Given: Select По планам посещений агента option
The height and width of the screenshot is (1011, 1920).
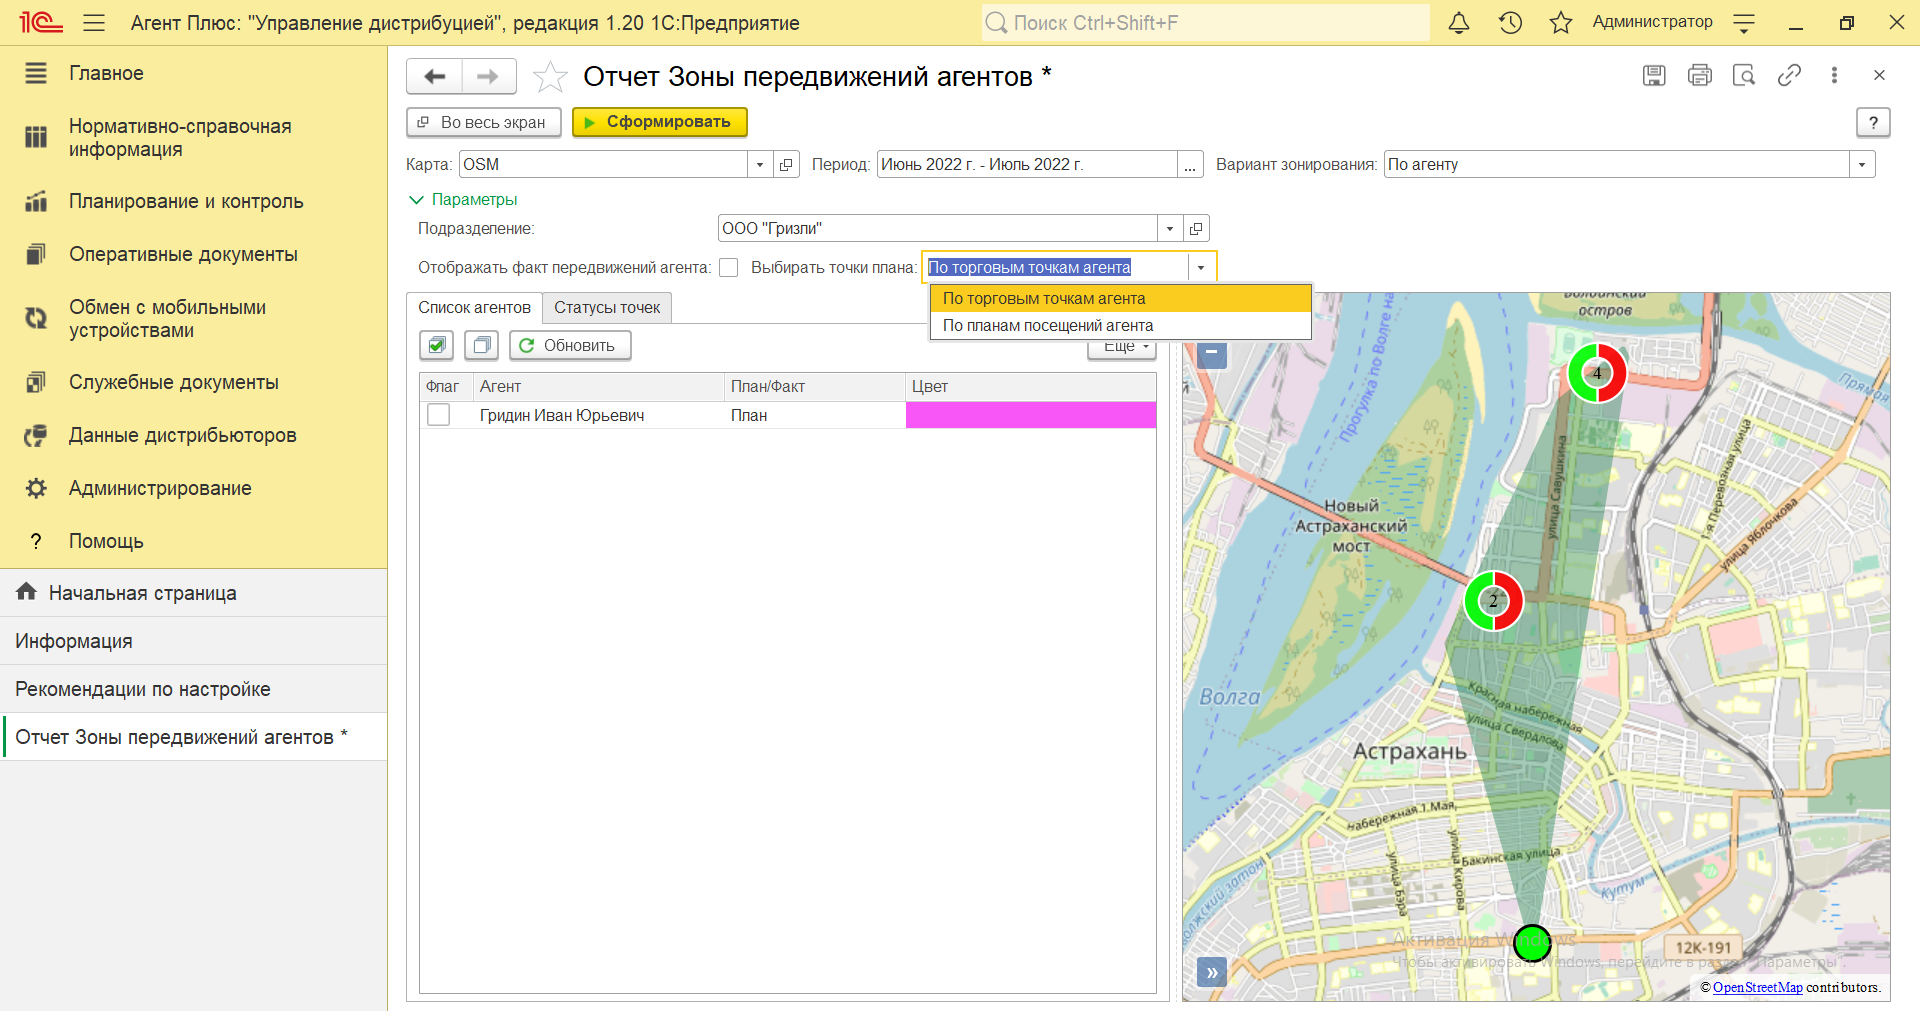Looking at the screenshot, I should coord(1121,325).
